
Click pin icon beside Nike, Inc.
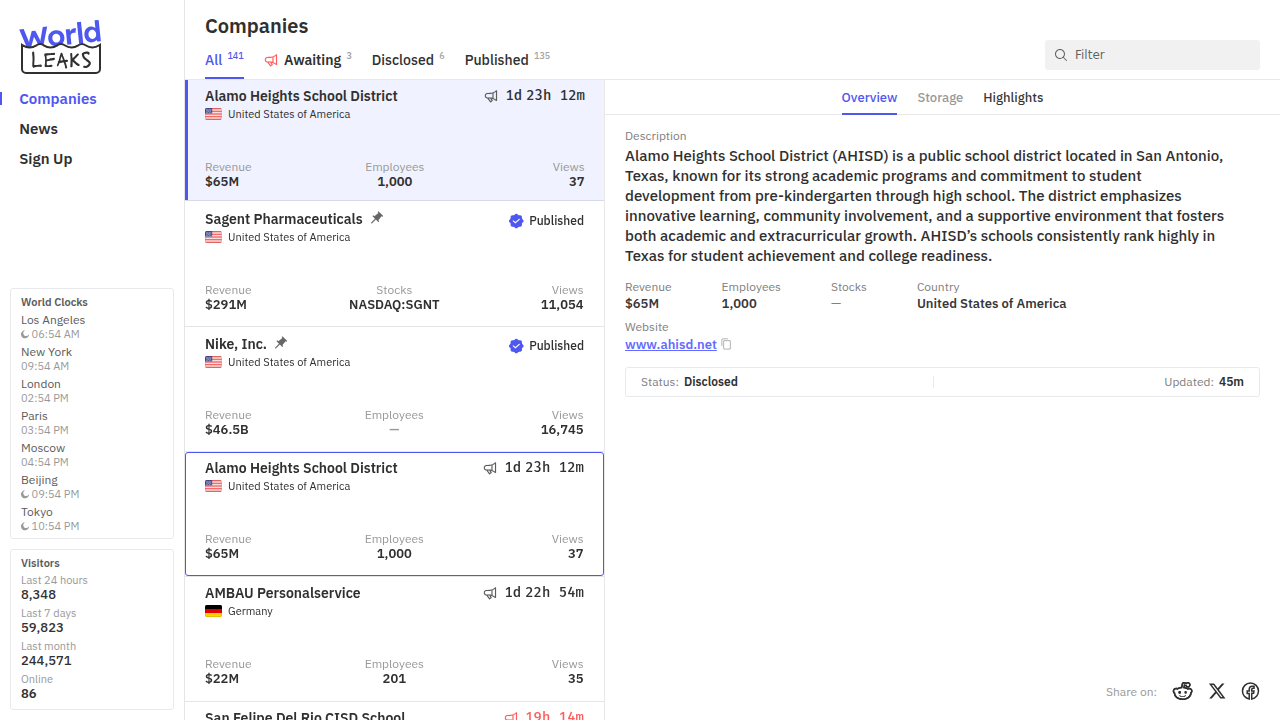[x=281, y=343]
